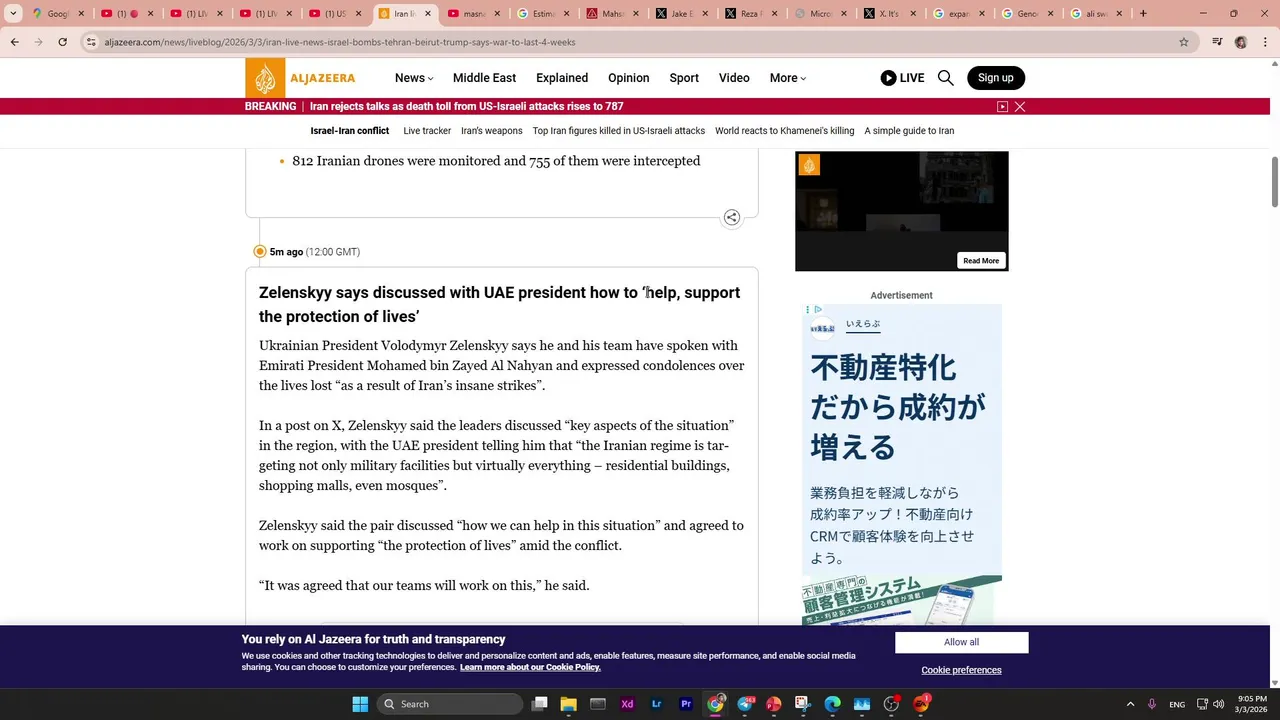Click the LIVE play icon button

coord(902,78)
